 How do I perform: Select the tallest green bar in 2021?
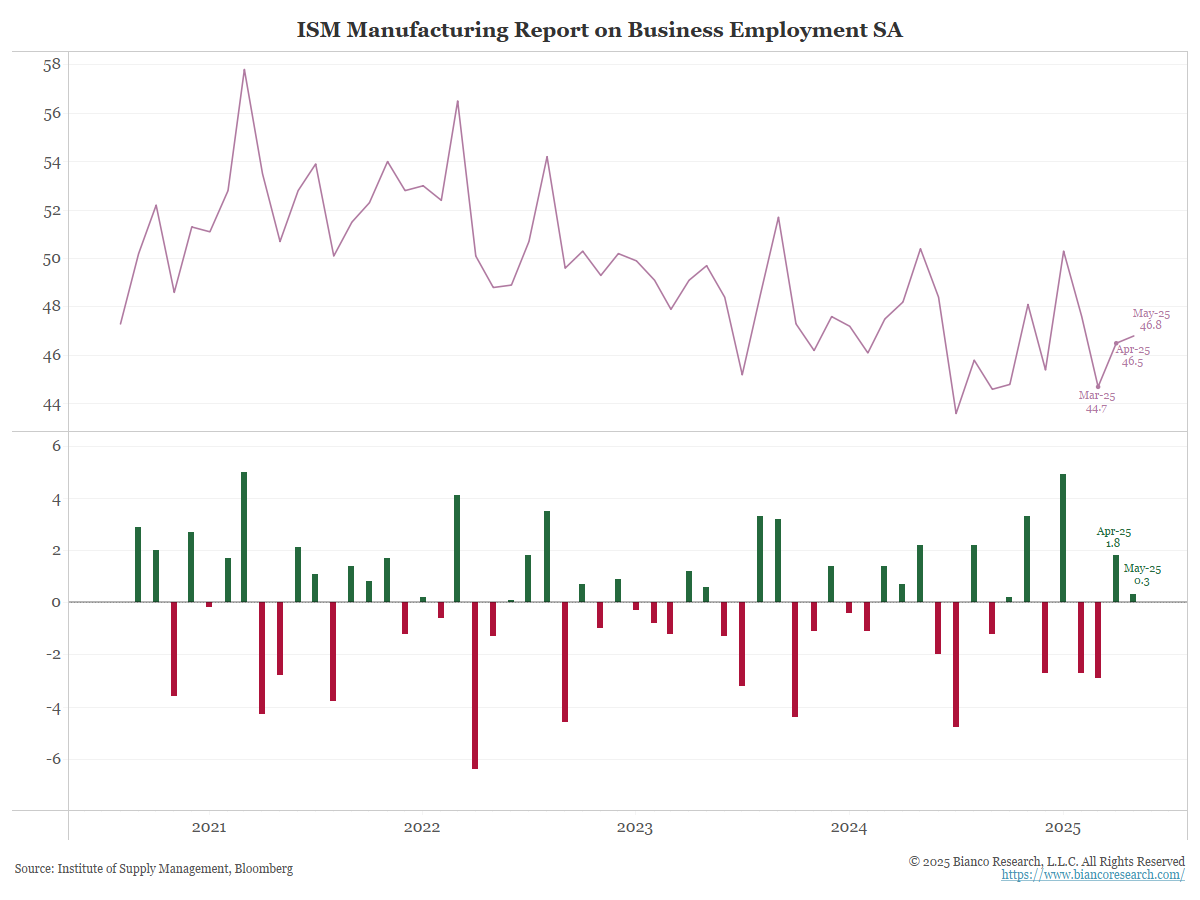tap(244, 537)
